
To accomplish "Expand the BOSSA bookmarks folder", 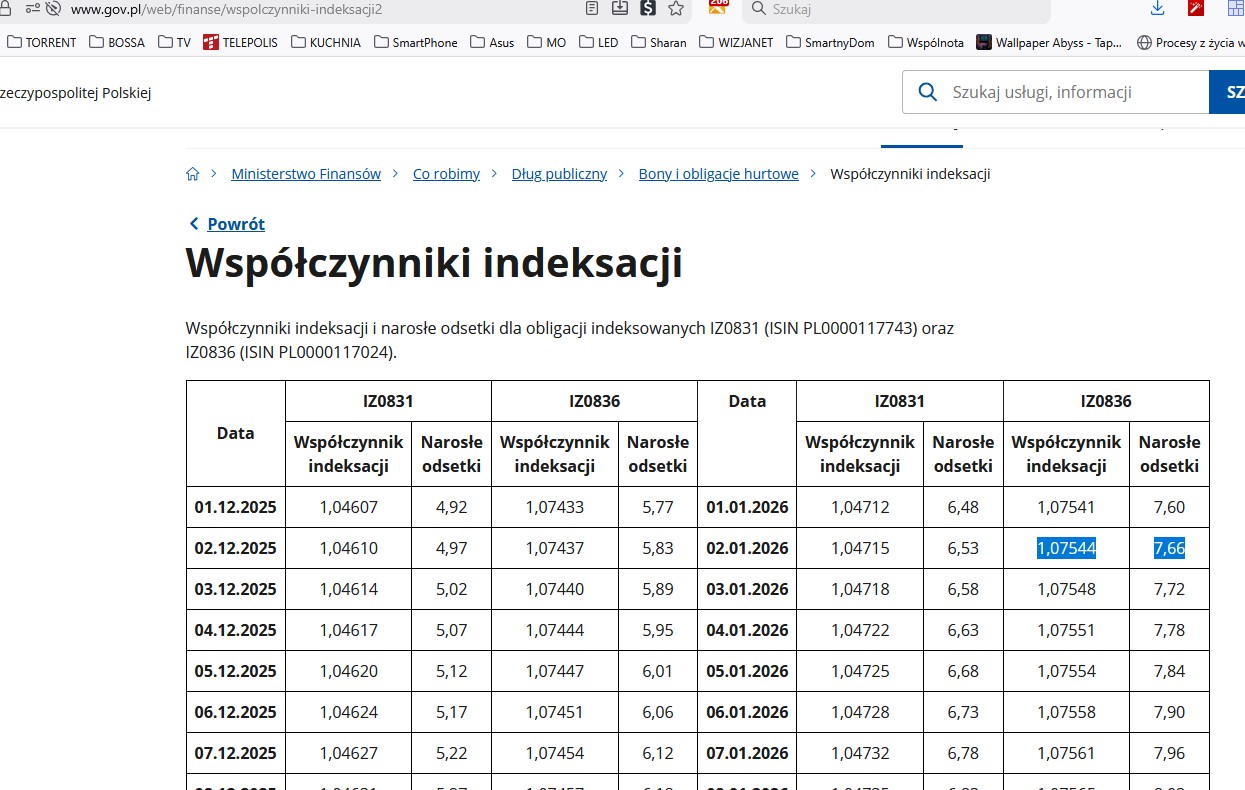I will pyautogui.click(x=117, y=42).
